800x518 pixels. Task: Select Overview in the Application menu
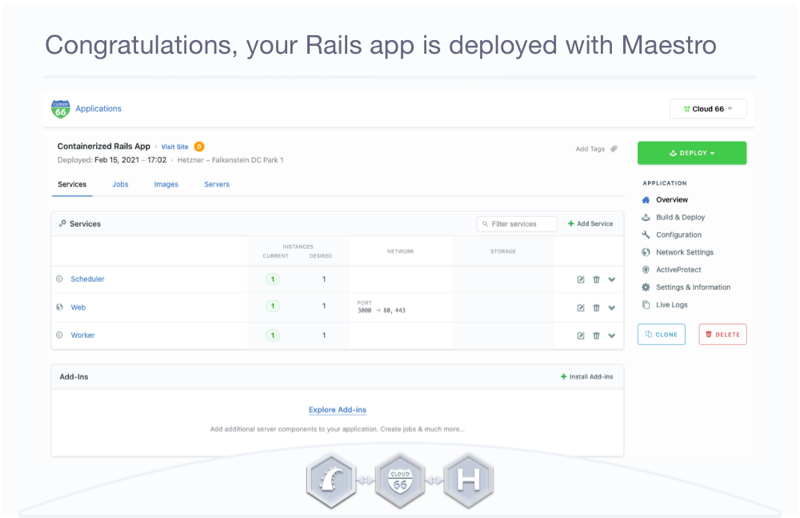[x=672, y=200]
